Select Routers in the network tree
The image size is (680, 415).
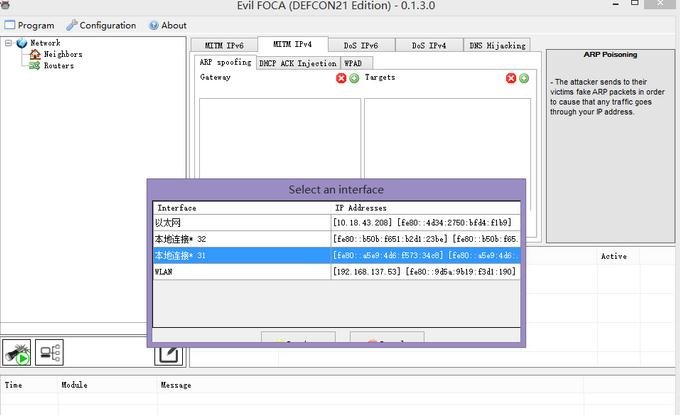[59, 65]
